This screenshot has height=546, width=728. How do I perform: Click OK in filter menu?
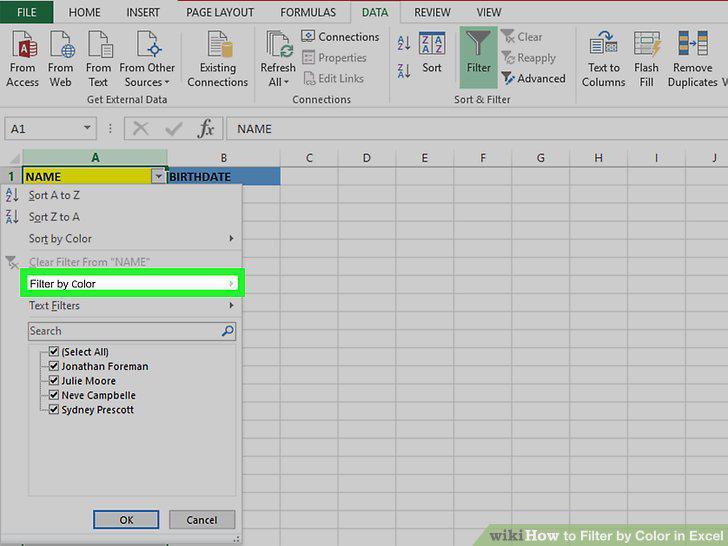point(126,520)
